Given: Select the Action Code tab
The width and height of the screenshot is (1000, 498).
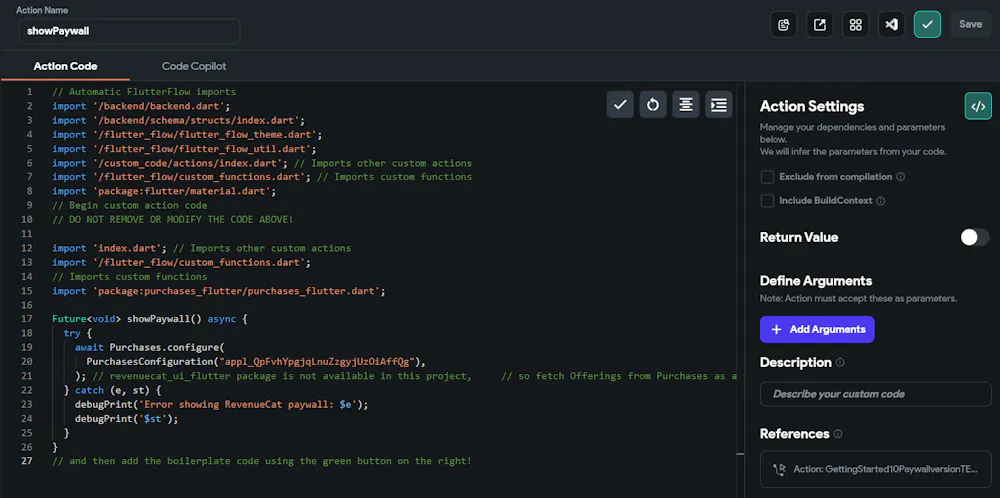Looking at the screenshot, I should [x=65, y=66].
